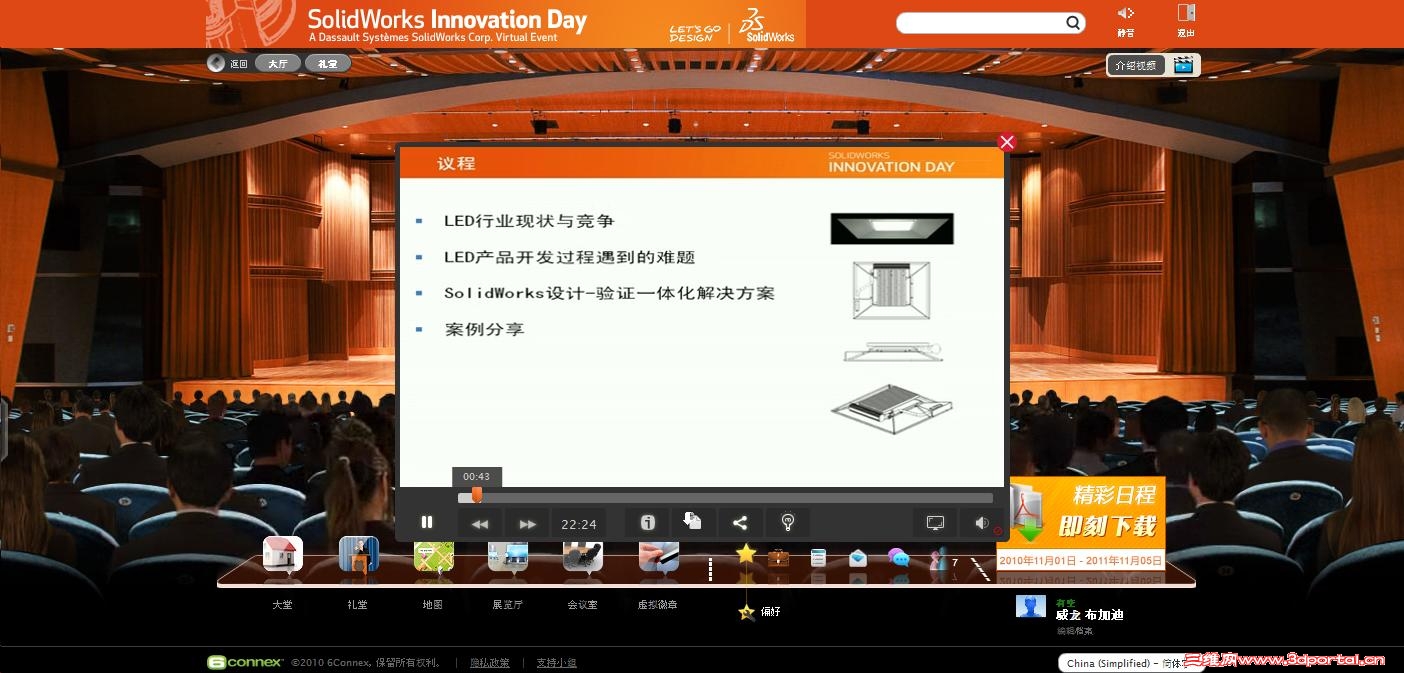The width and height of the screenshot is (1404, 673).
Task: Open the video info icon
Action: tap(647, 523)
